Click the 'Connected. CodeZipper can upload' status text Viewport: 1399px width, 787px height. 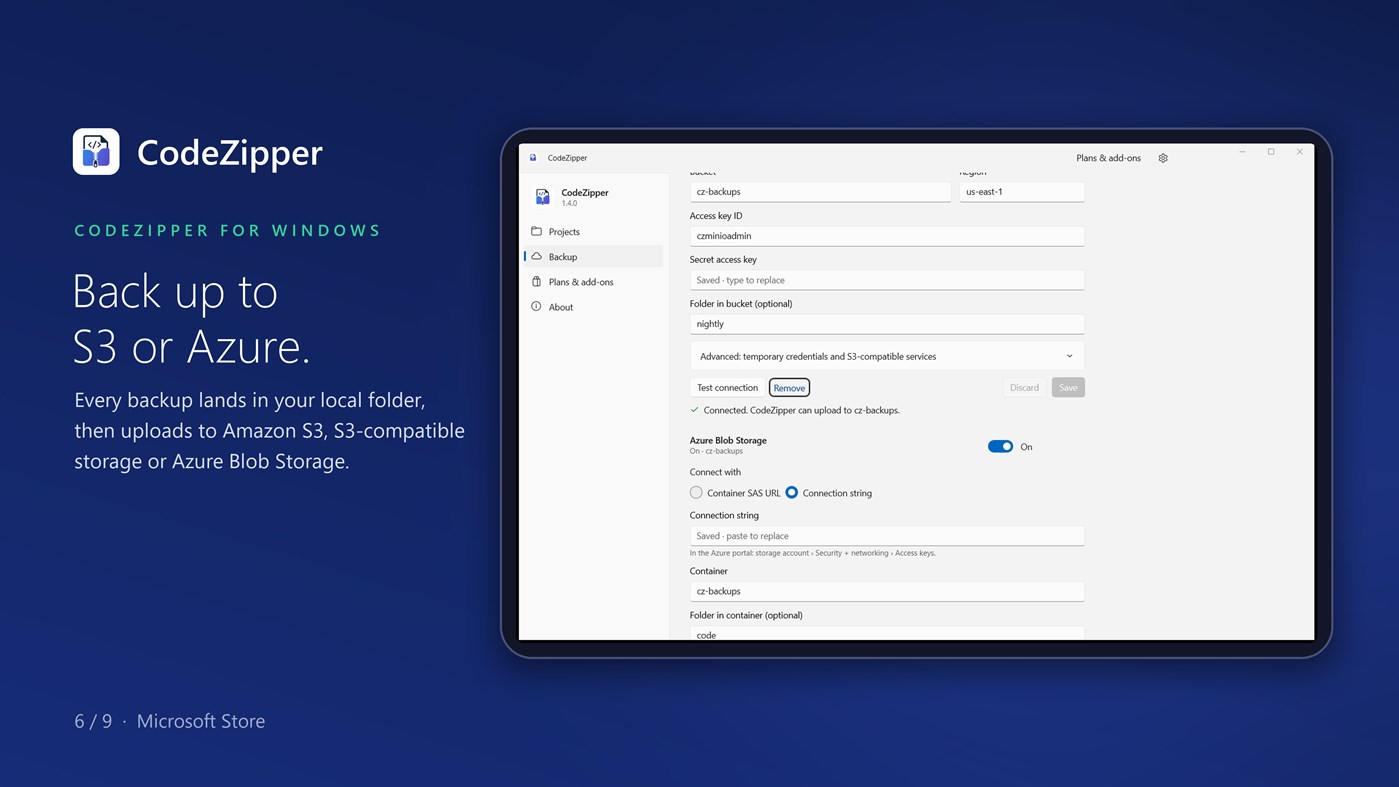pos(801,410)
